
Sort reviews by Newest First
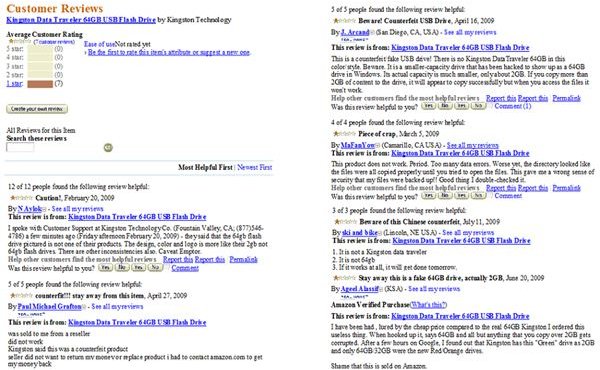254,167
